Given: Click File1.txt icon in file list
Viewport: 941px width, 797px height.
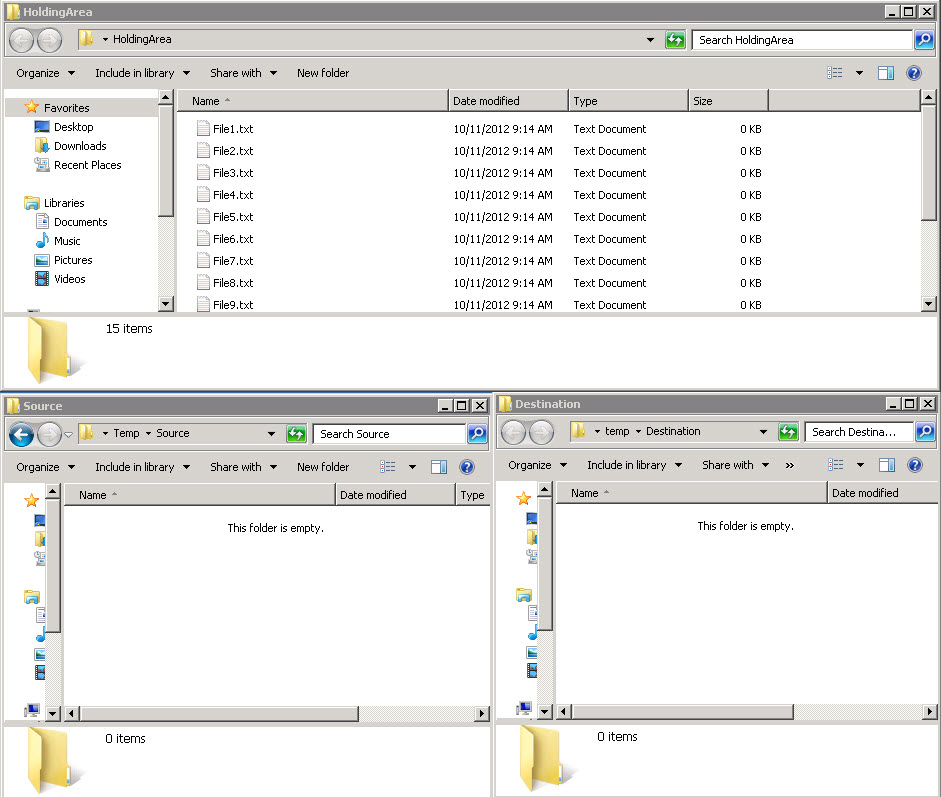Looking at the screenshot, I should (203, 129).
